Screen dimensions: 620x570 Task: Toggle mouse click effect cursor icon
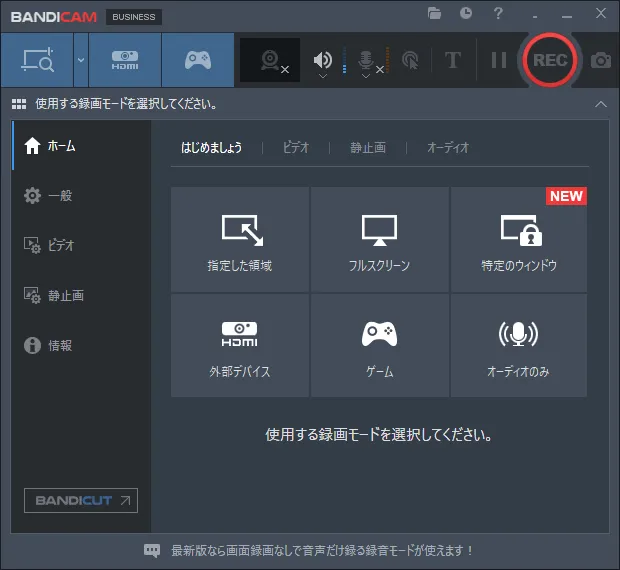click(410, 60)
